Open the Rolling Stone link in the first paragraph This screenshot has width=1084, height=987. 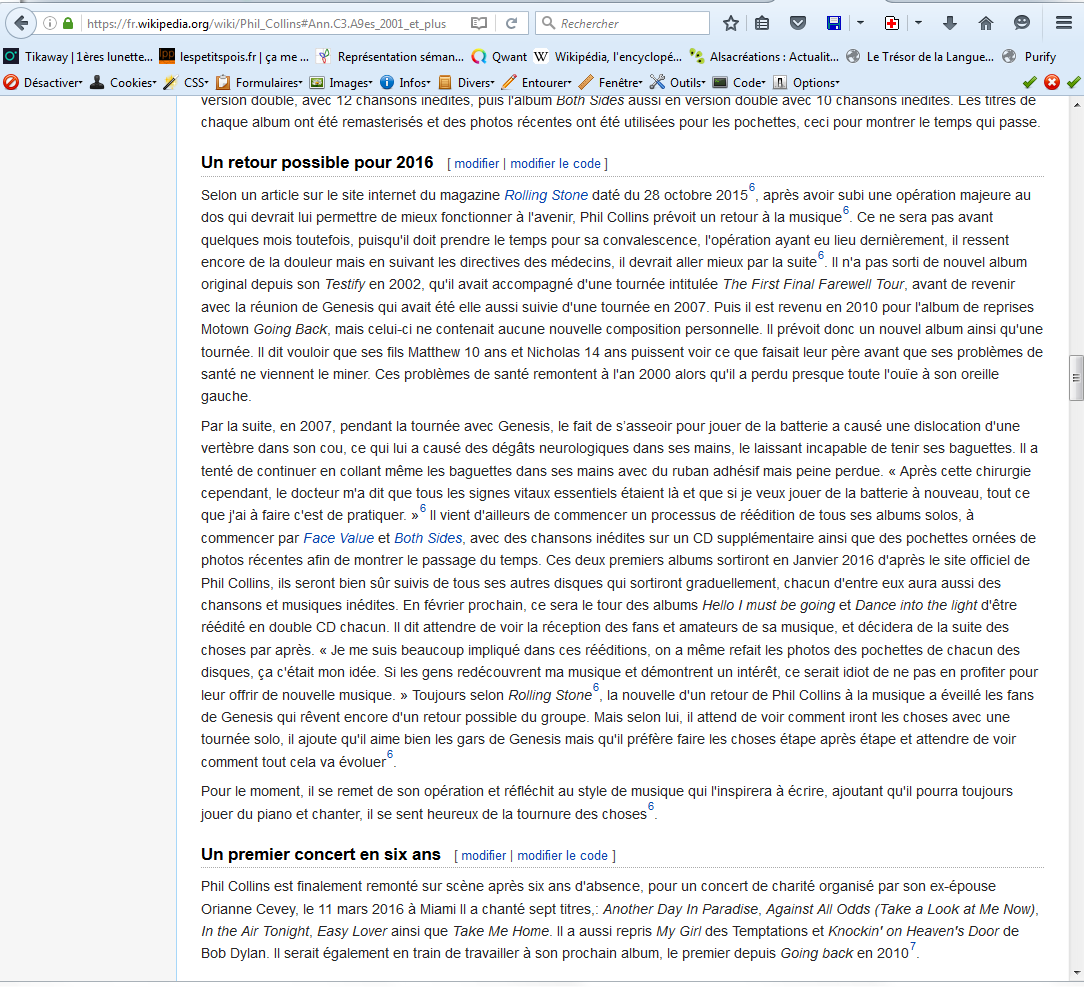coord(545,195)
